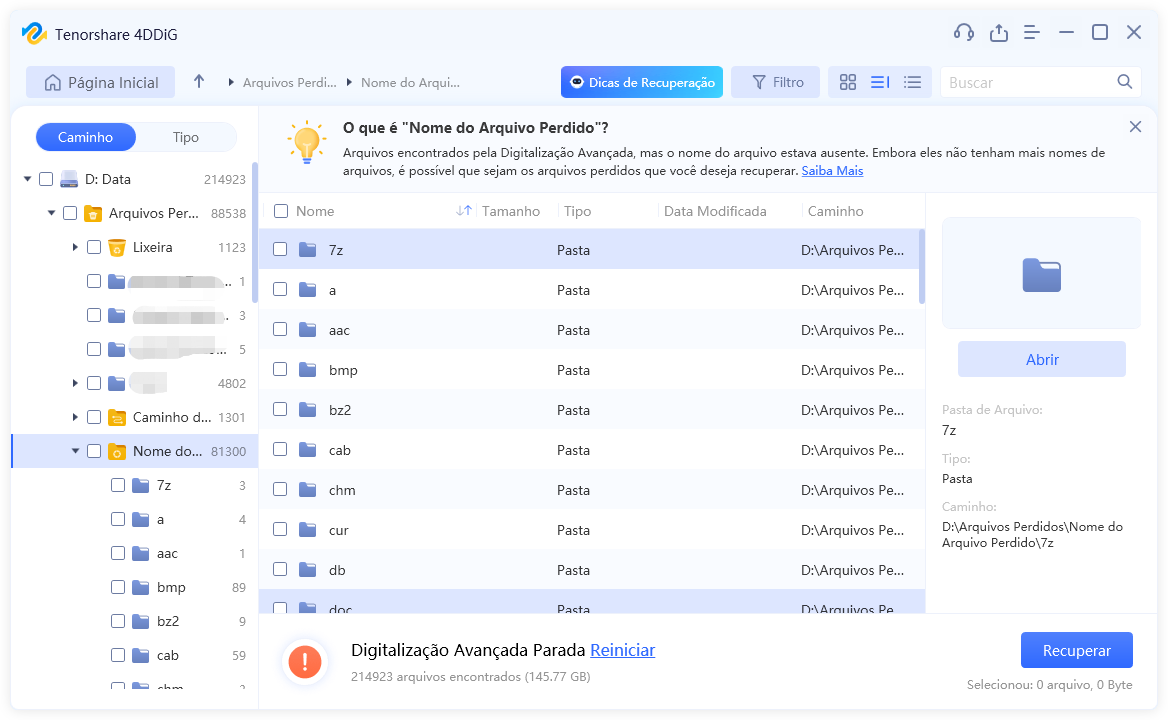This screenshot has width=1168, height=720.
Task: Click the Reiniciar scan link
Action: [622, 650]
